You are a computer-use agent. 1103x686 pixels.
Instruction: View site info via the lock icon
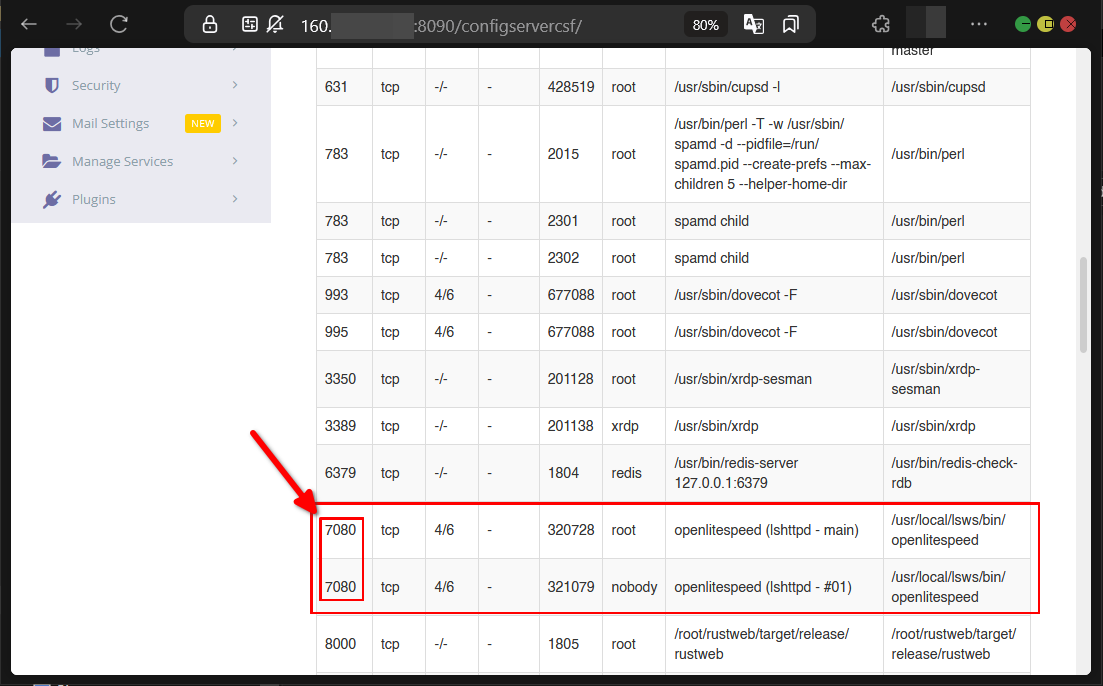[x=209, y=24]
